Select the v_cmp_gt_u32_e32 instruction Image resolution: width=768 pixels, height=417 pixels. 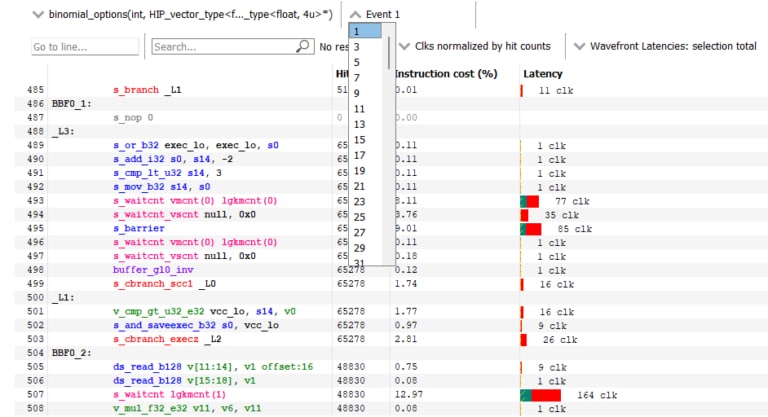pos(204,311)
